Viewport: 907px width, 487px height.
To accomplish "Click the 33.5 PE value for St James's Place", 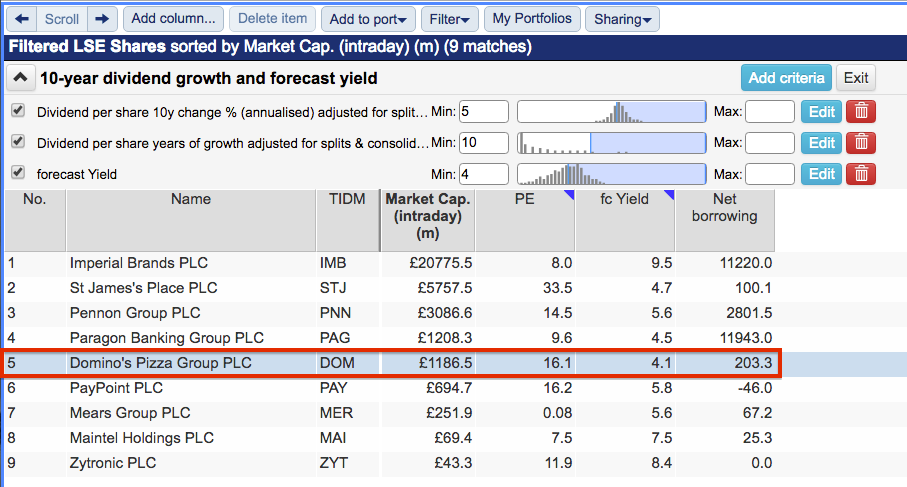I will click(x=557, y=288).
